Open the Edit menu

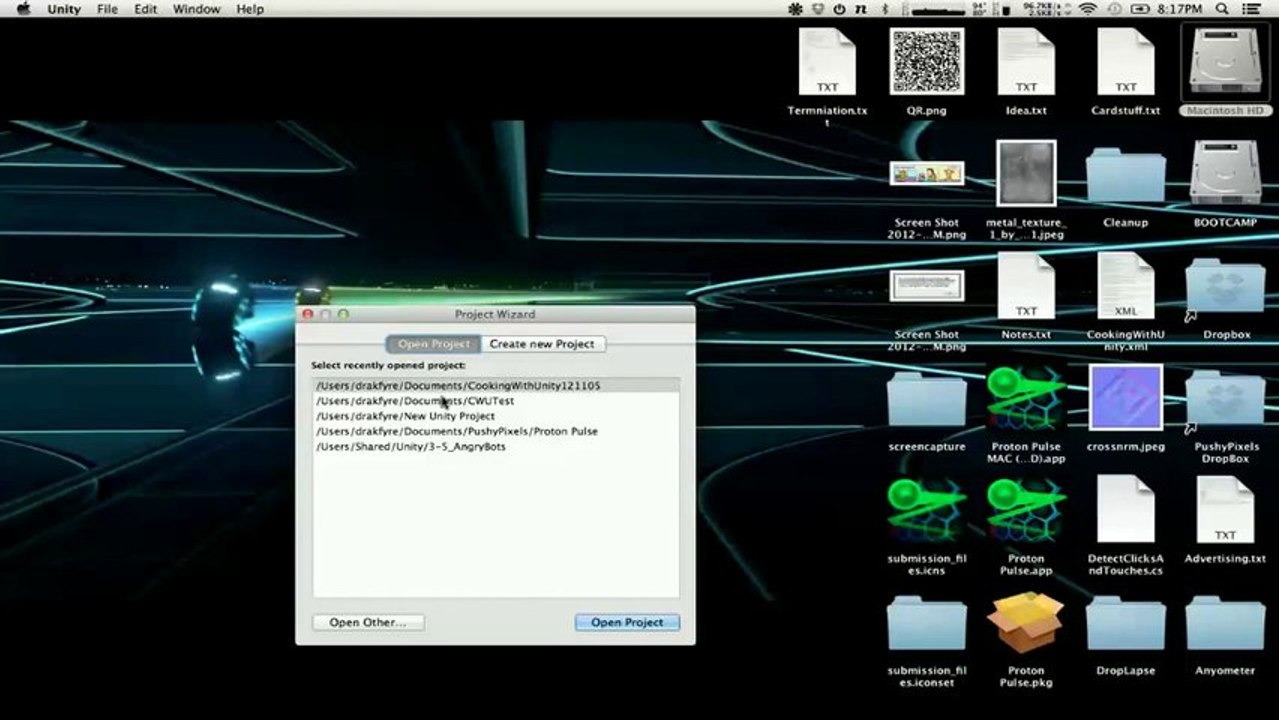tap(146, 9)
